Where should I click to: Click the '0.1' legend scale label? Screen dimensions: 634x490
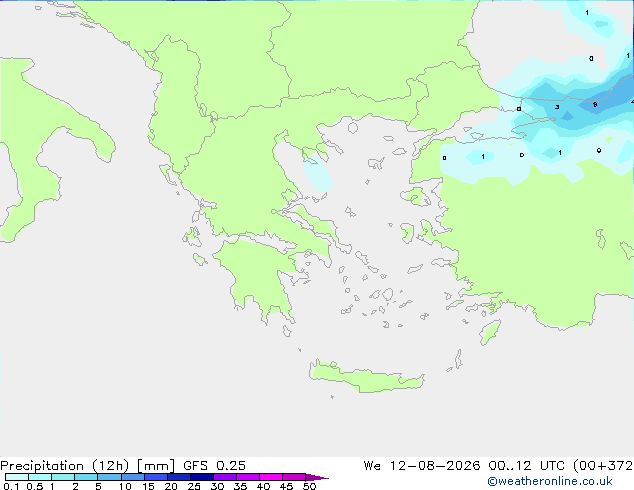pyautogui.click(x=11, y=486)
